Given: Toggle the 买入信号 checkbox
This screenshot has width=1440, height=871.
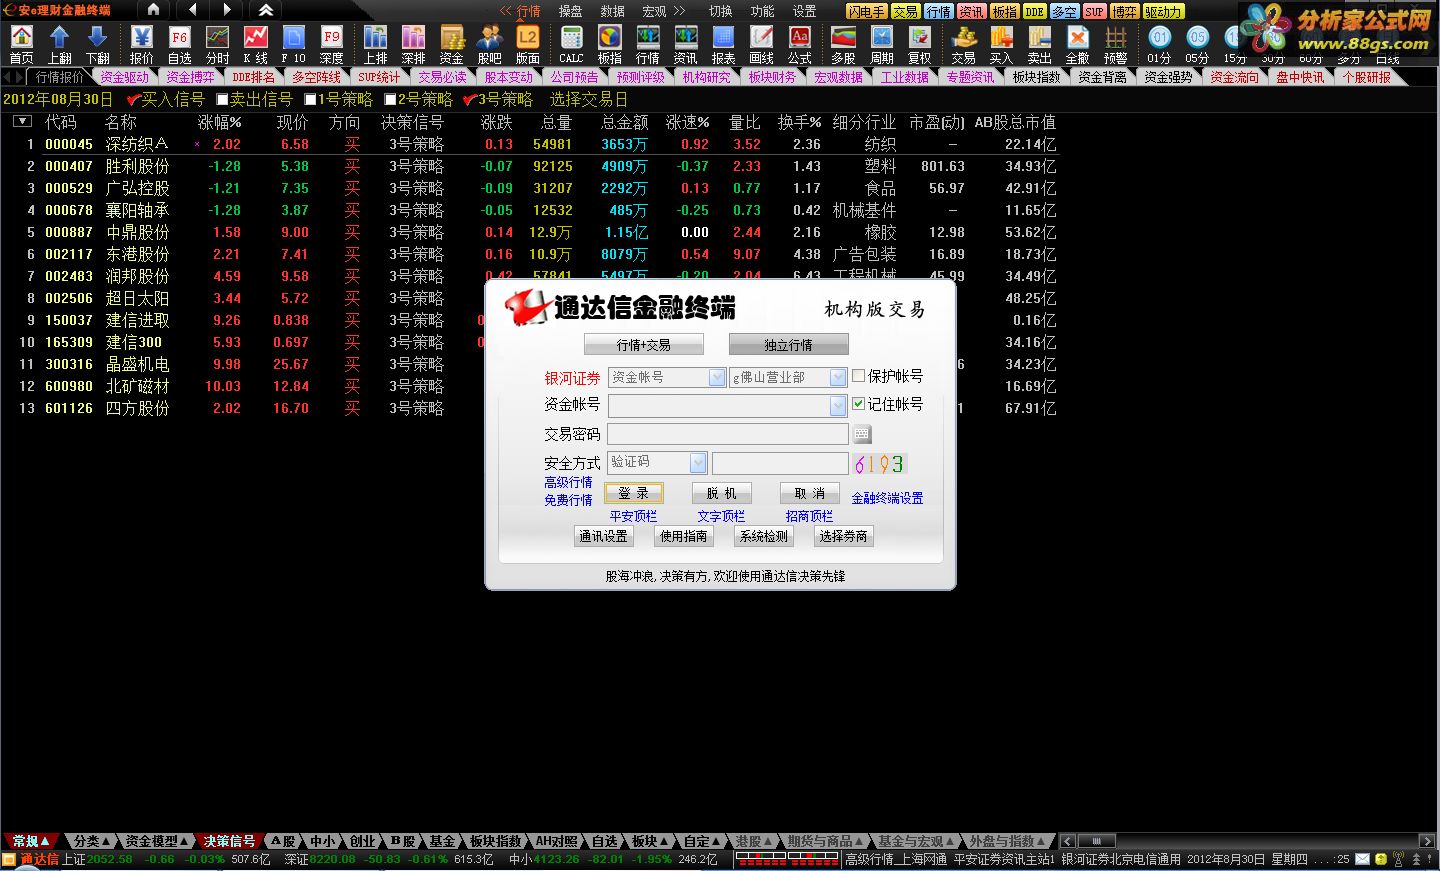Looking at the screenshot, I should tap(133, 100).
